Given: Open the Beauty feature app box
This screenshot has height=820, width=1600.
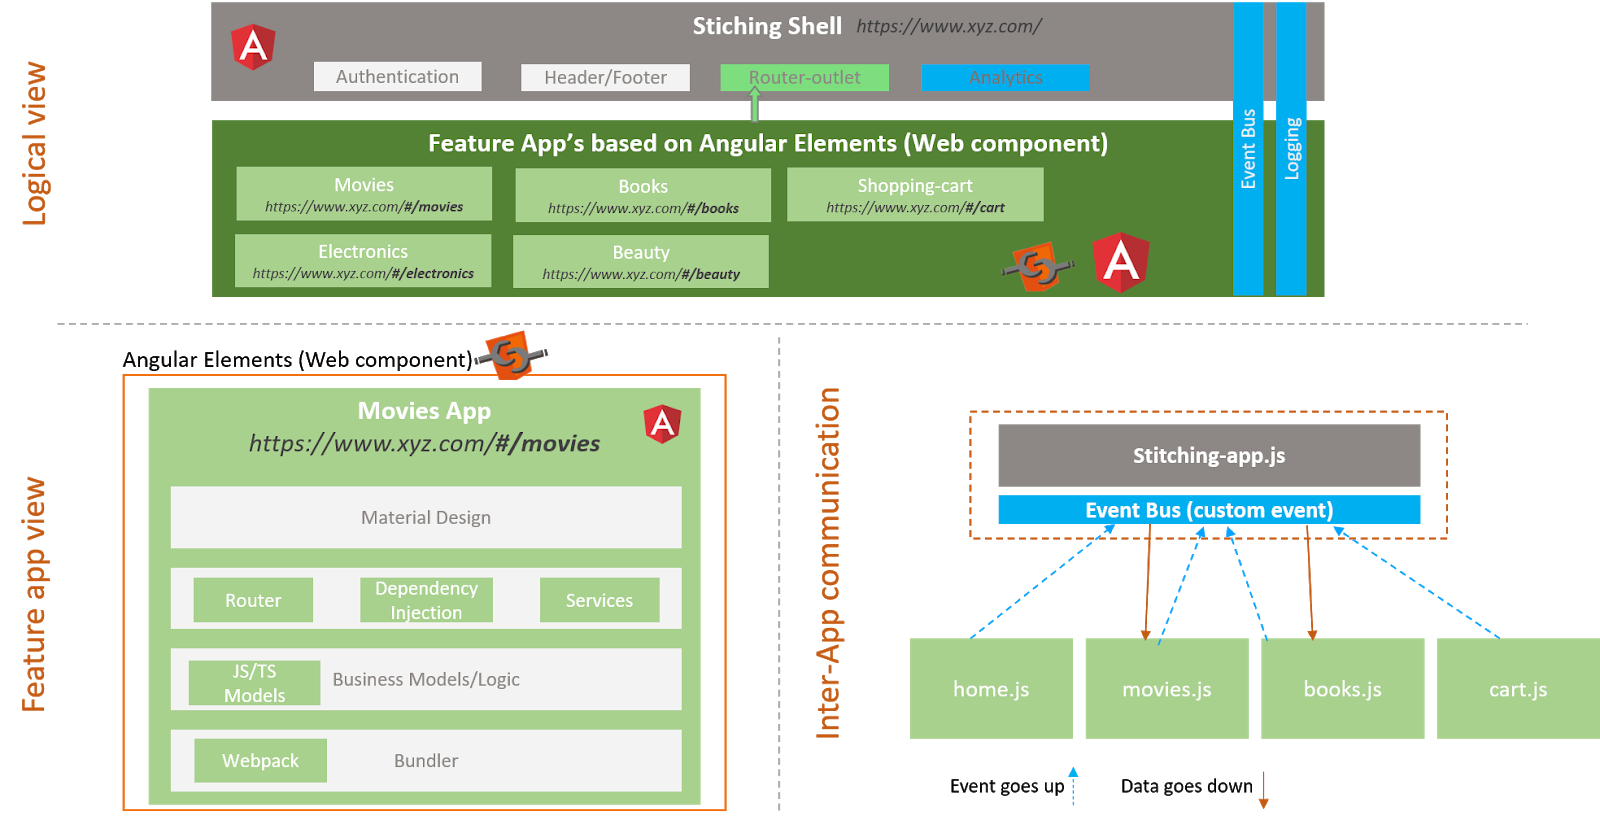Looking at the screenshot, I should pyautogui.click(x=641, y=262).
